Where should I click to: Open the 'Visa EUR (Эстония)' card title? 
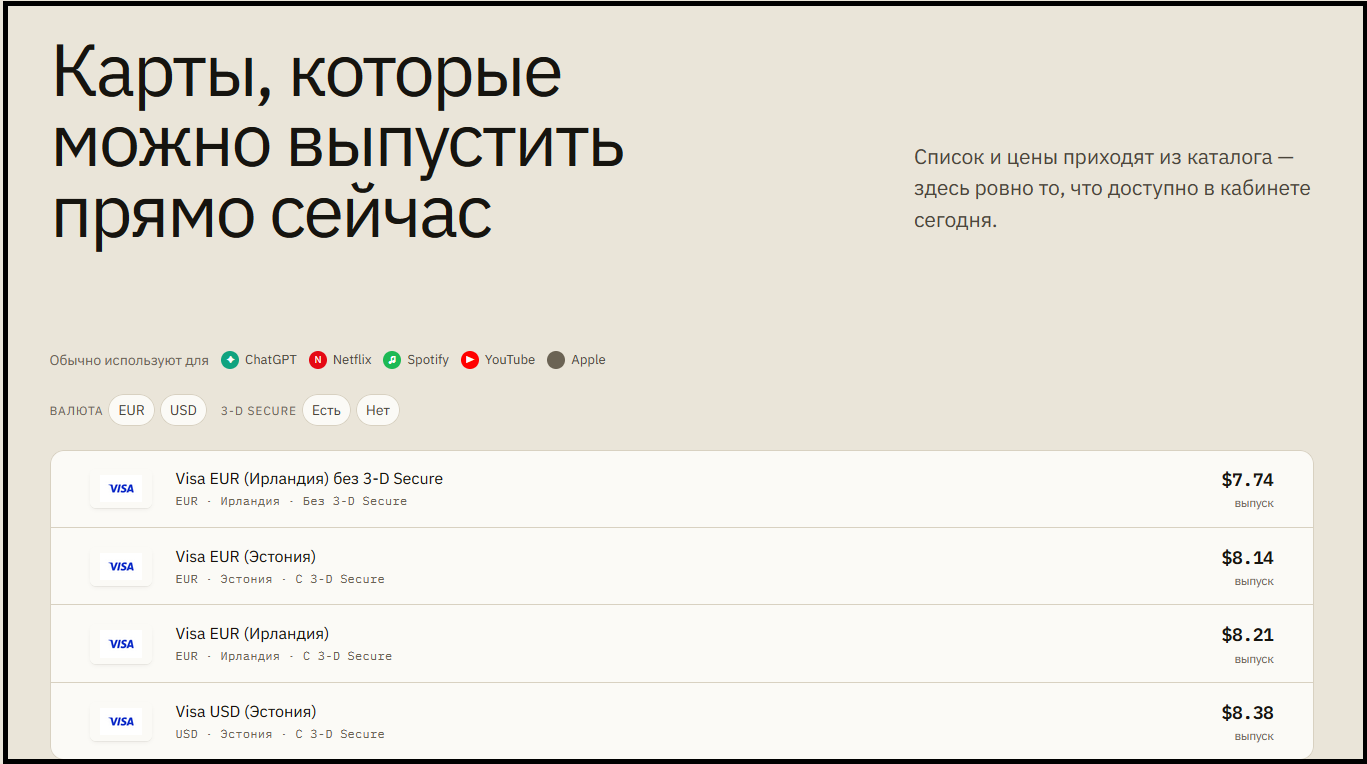click(246, 557)
